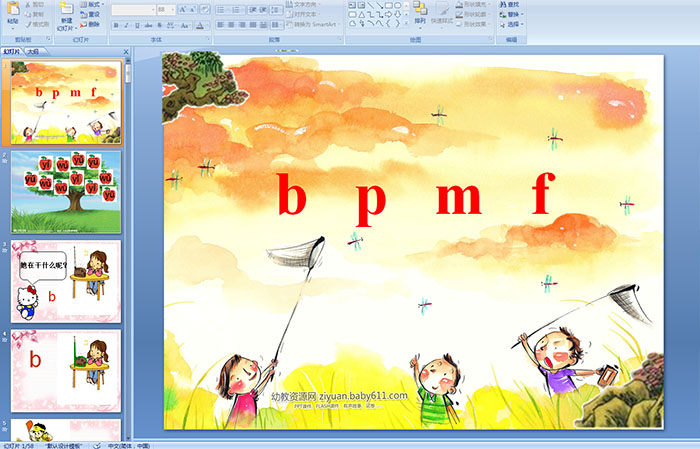Click the New Slide (新建幻灯片) icon

[66, 9]
